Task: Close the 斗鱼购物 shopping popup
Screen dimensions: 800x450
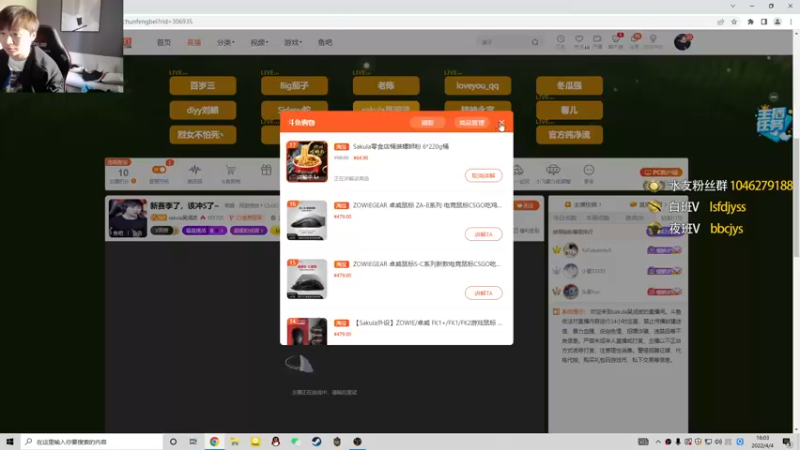Action: click(x=501, y=123)
